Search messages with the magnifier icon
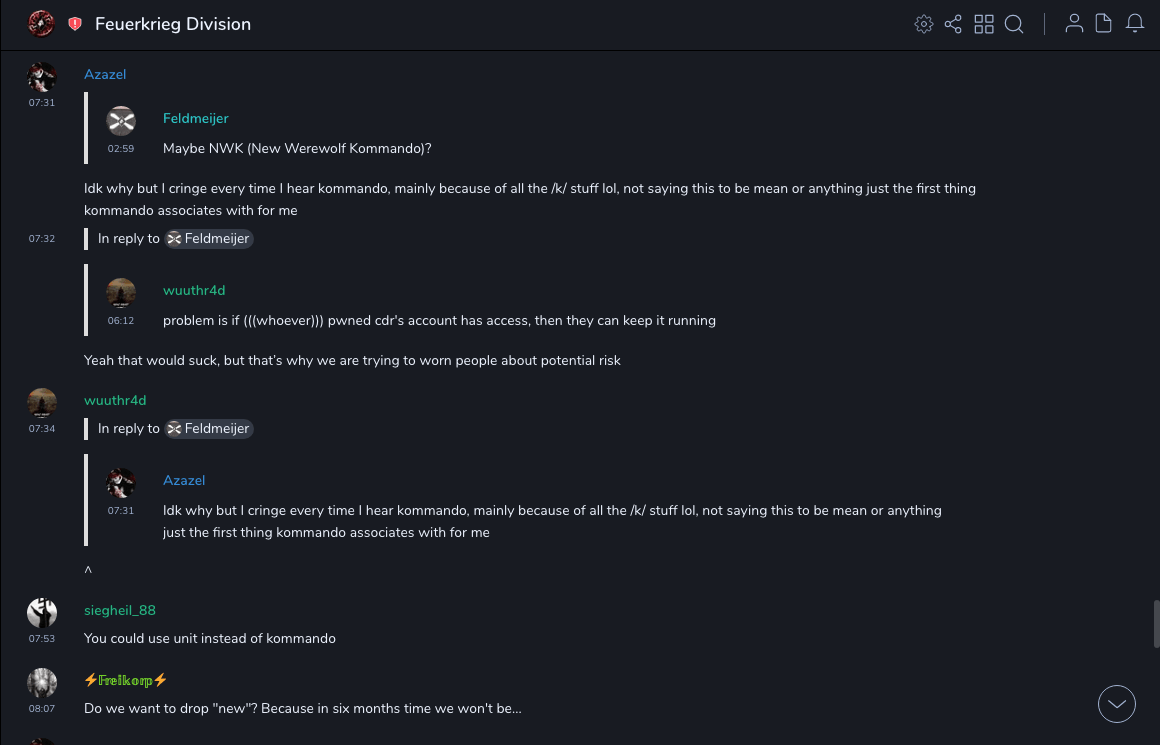This screenshot has width=1160, height=745. click(x=1014, y=24)
